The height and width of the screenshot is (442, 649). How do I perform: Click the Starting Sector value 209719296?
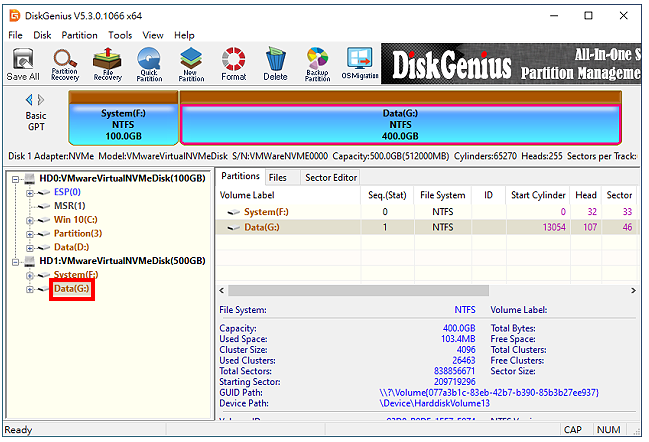pyautogui.click(x=454, y=382)
